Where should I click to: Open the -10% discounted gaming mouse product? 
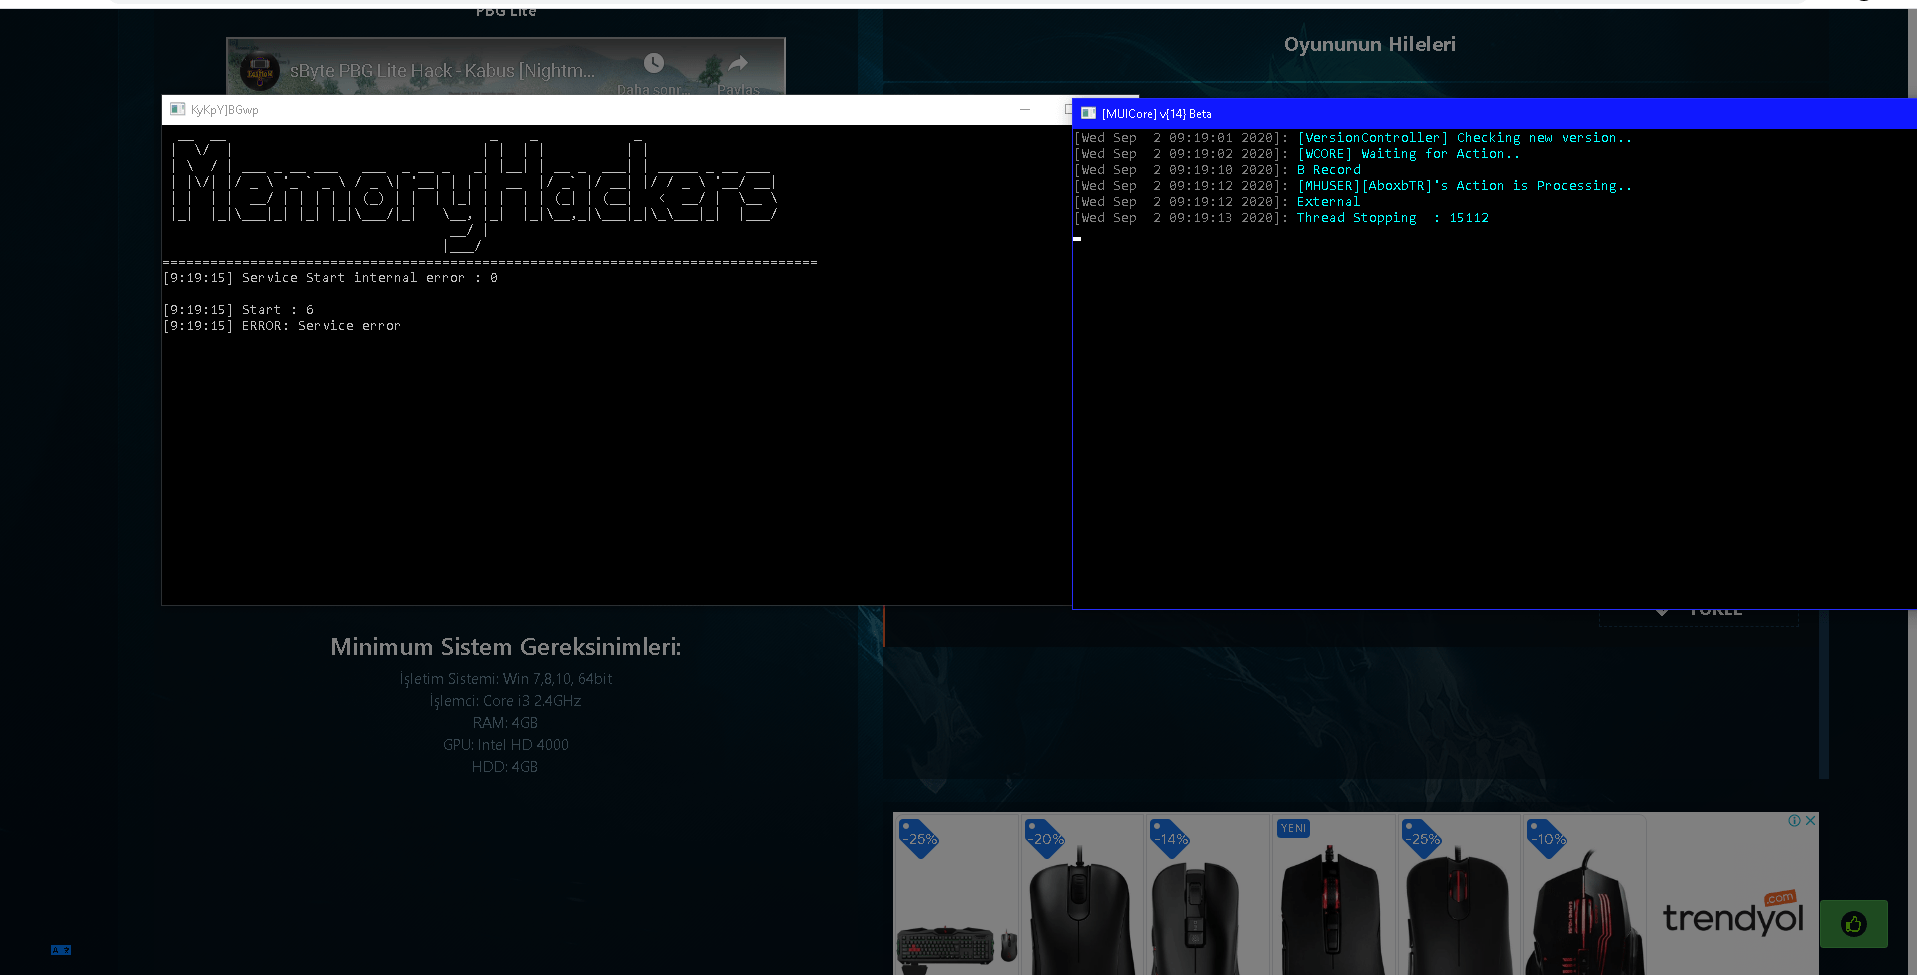coord(1584,894)
